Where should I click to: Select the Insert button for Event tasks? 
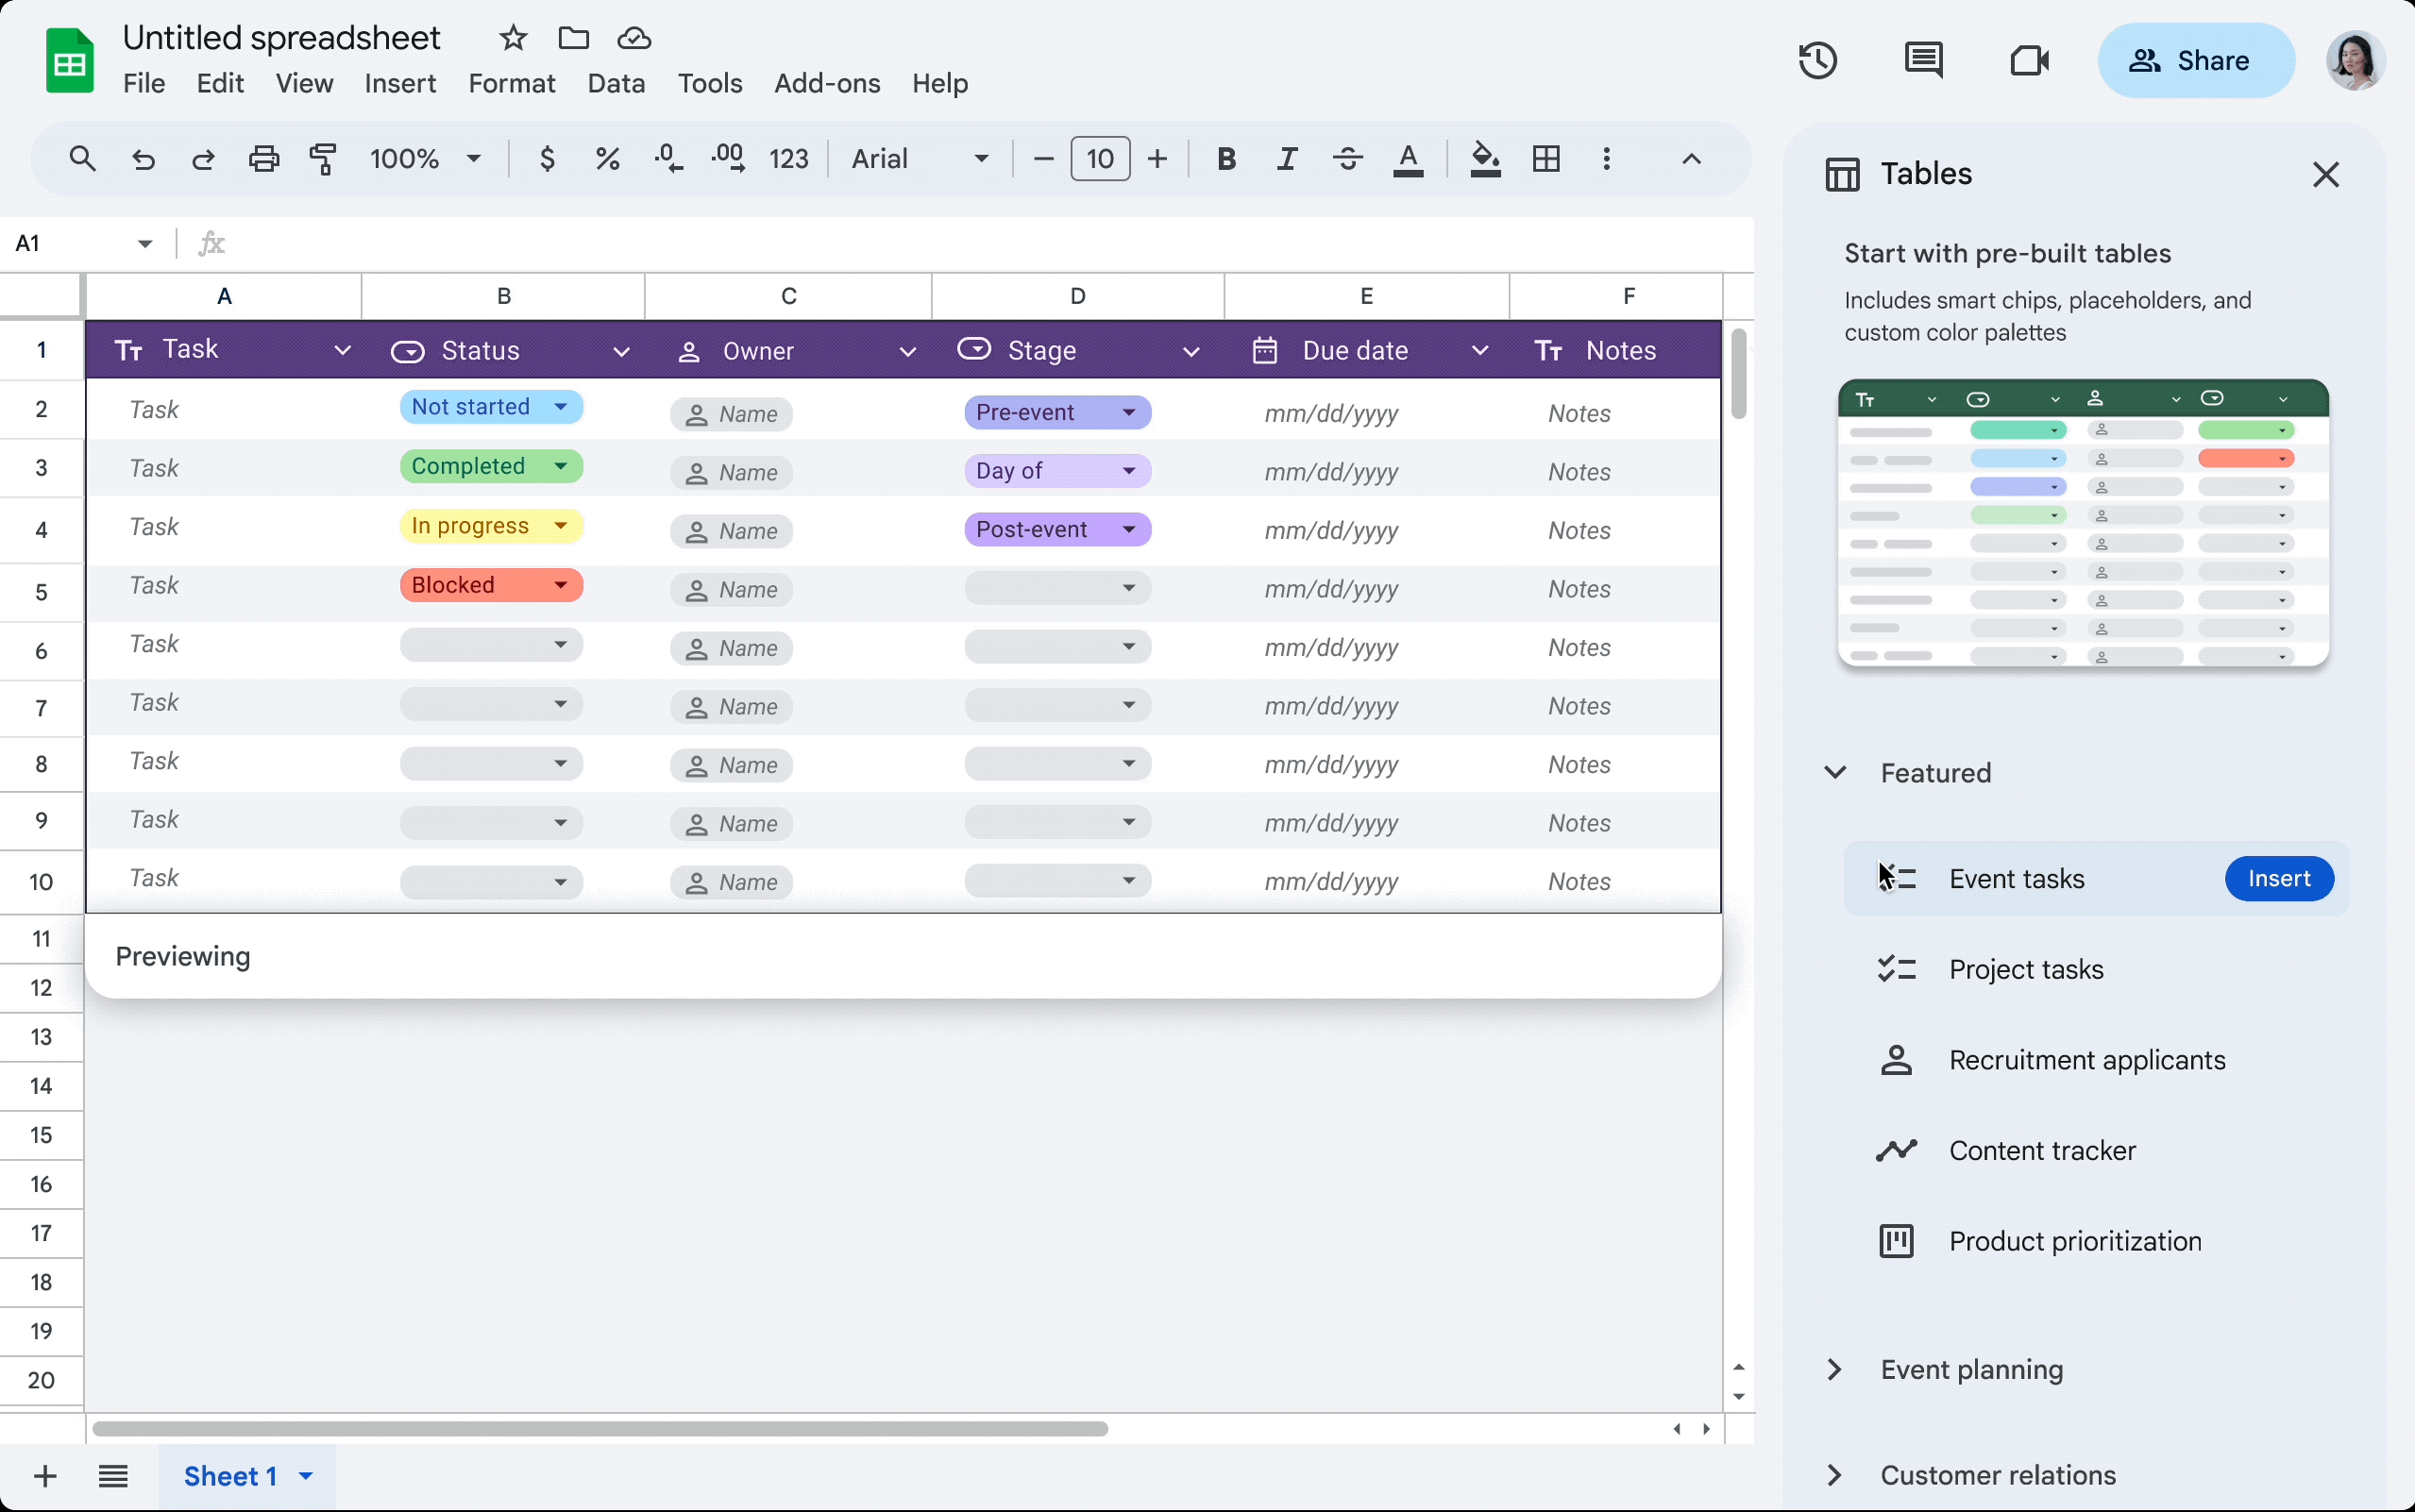click(2279, 878)
